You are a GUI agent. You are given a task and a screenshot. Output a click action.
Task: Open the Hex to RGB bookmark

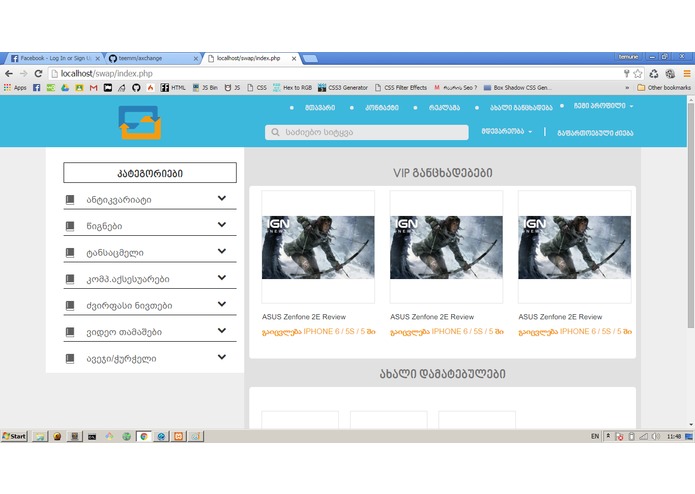(x=293, y=88)
